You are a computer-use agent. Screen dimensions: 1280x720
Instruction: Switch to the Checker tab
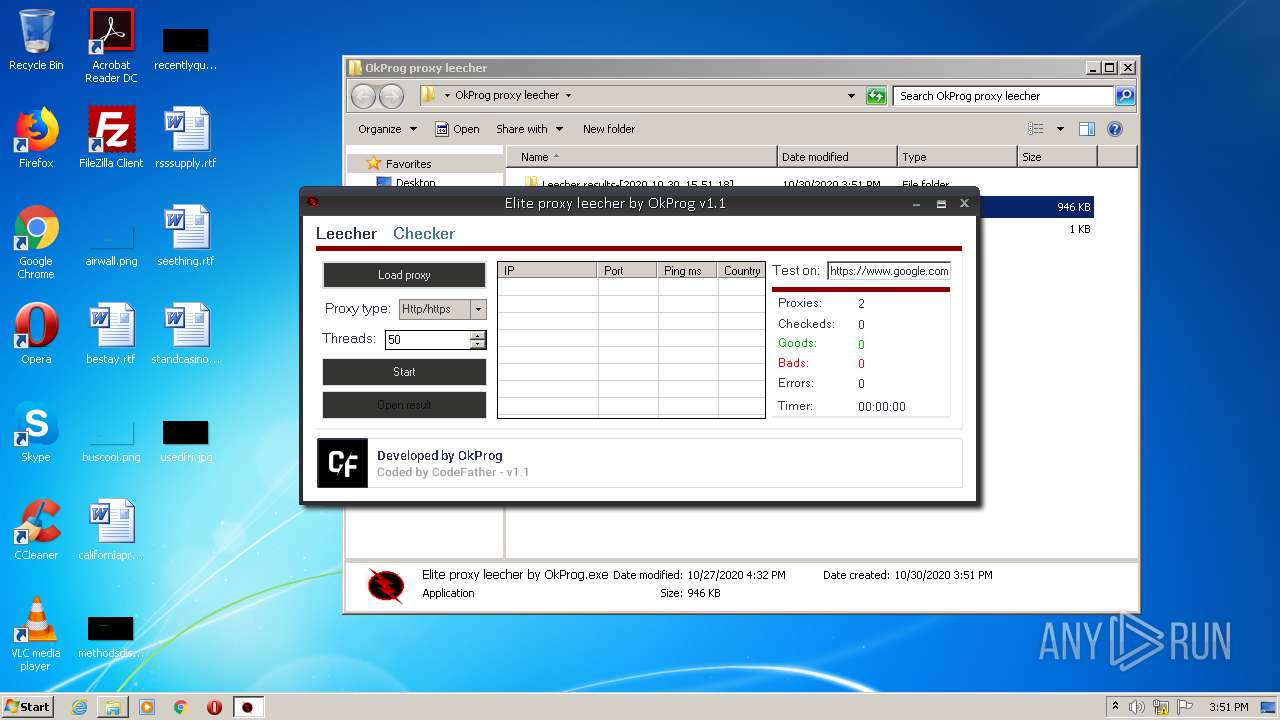pyautogui.click(x=424, y=233)
